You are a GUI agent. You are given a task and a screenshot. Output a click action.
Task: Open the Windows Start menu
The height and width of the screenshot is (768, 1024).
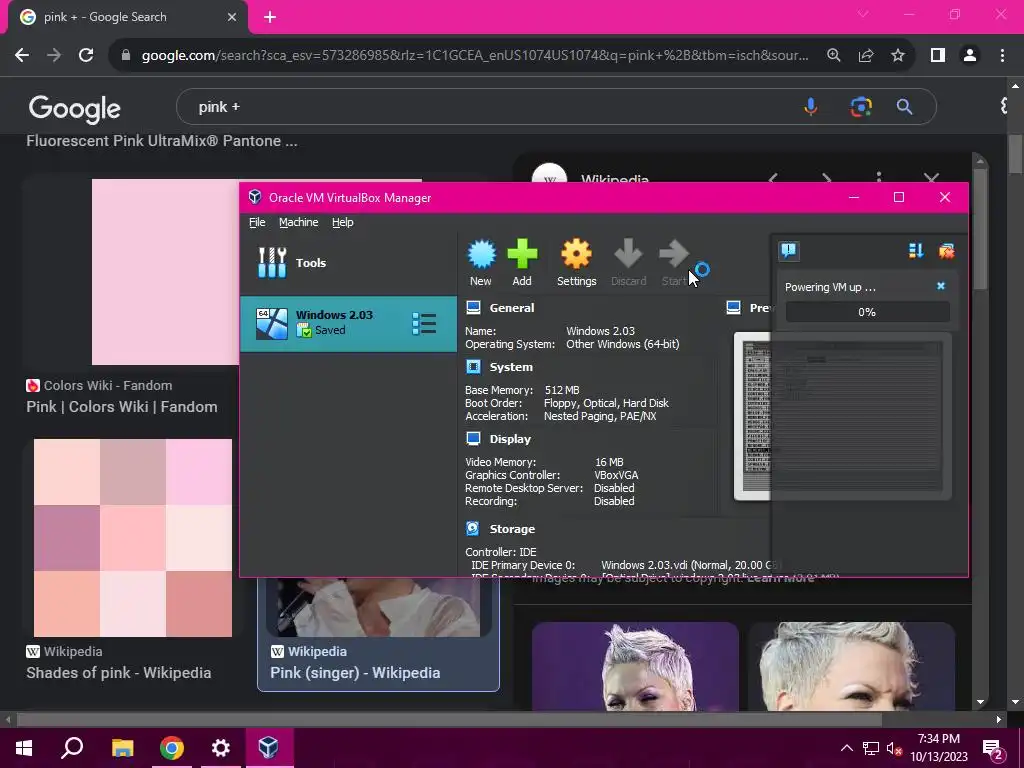tap(24, 748)
